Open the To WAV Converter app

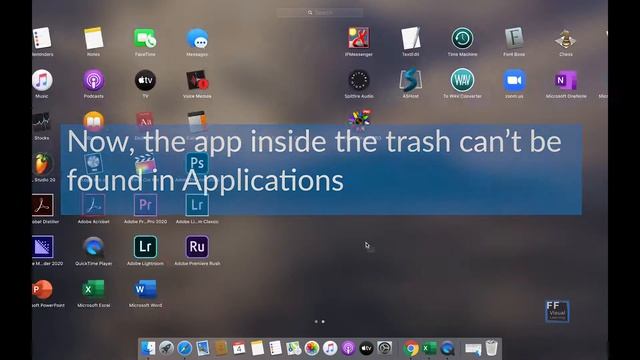[462, 80]
